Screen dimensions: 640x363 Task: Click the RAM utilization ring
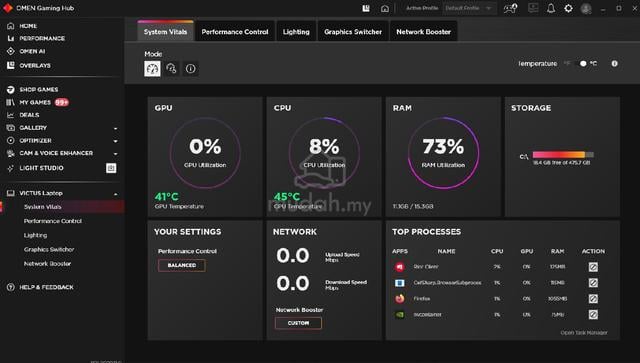point(443,153)
